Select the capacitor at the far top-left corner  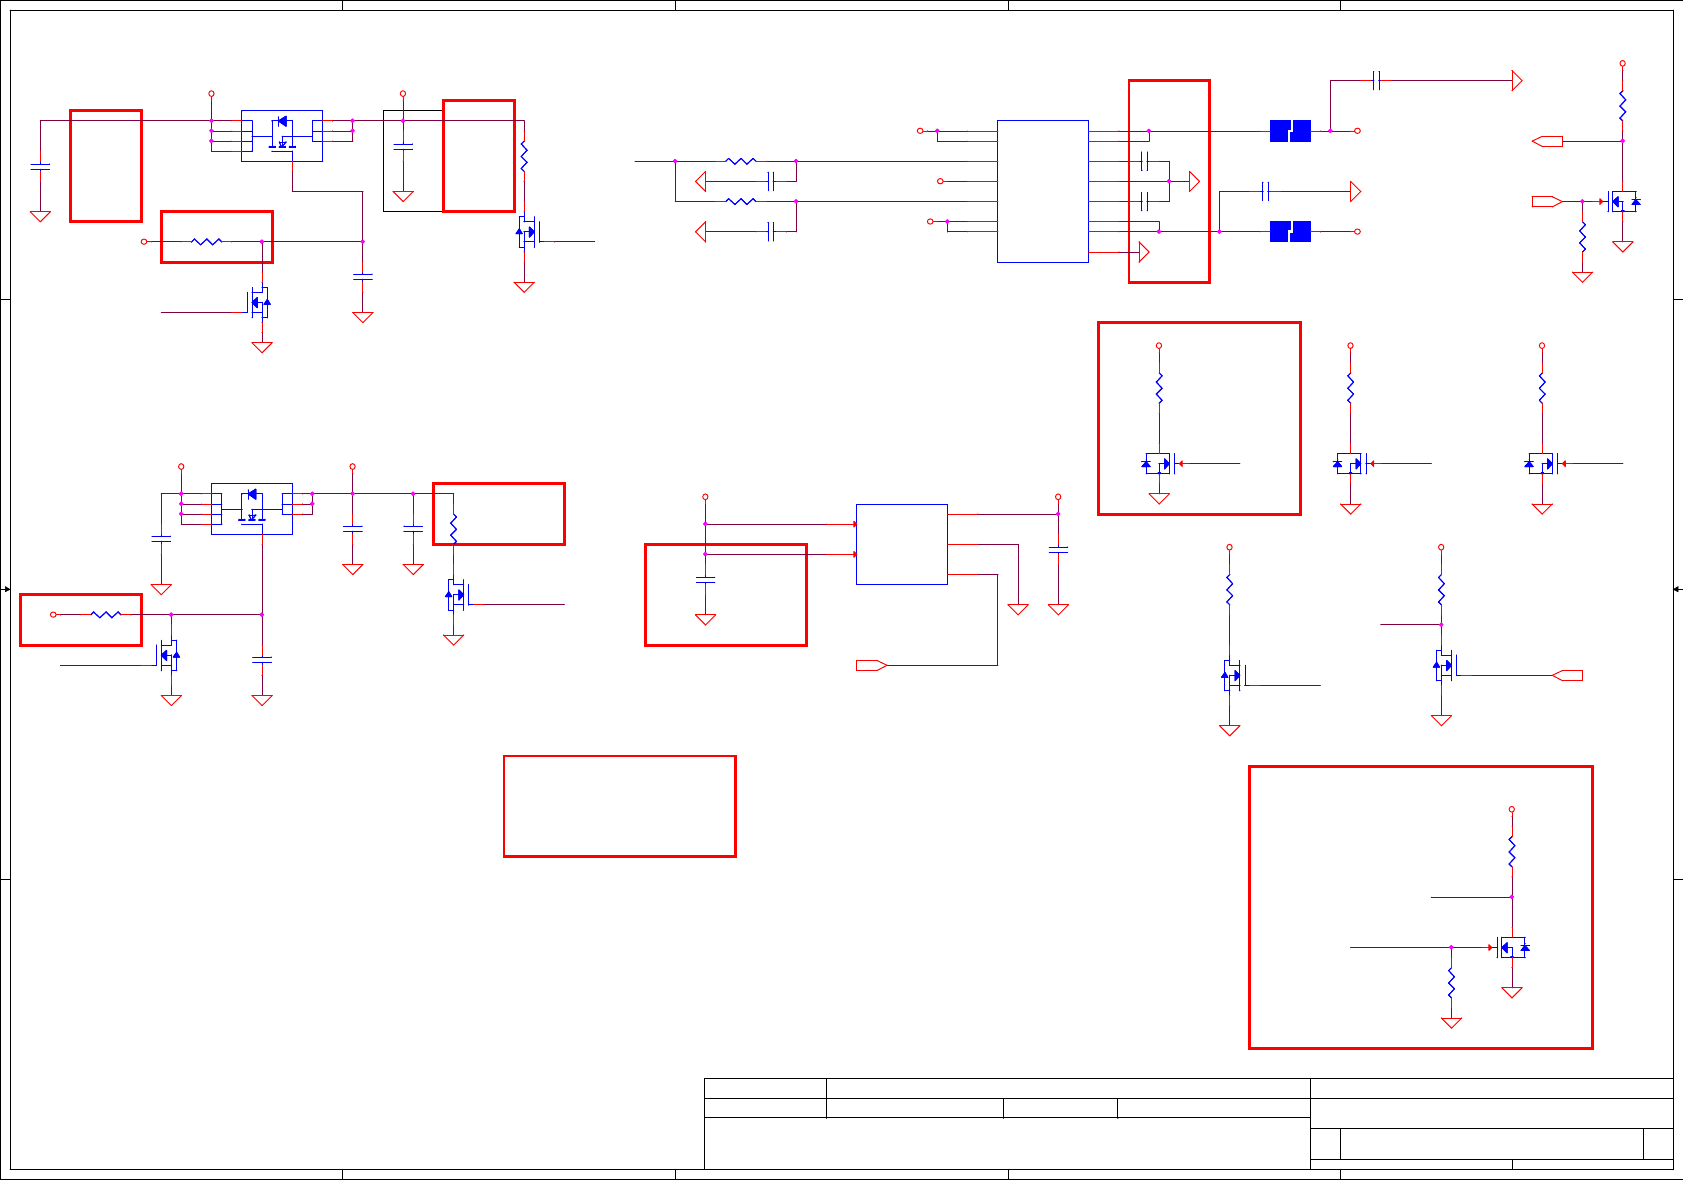point(40,166)
